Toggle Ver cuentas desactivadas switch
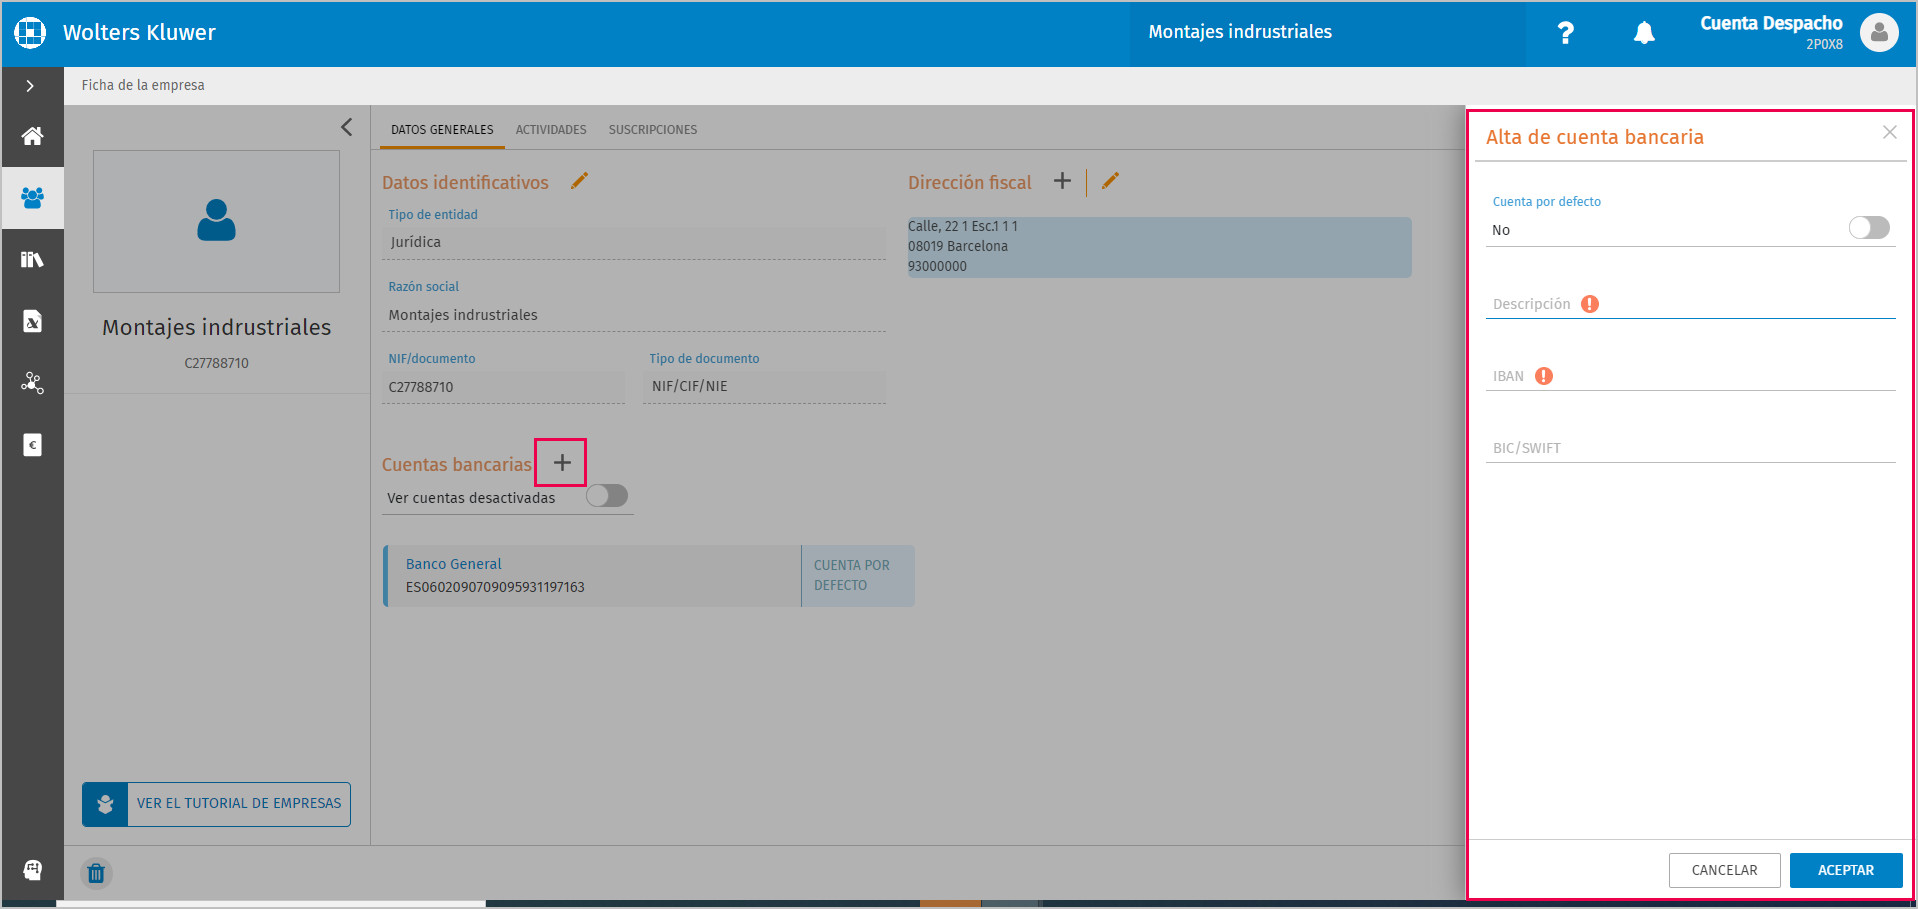 607,496
